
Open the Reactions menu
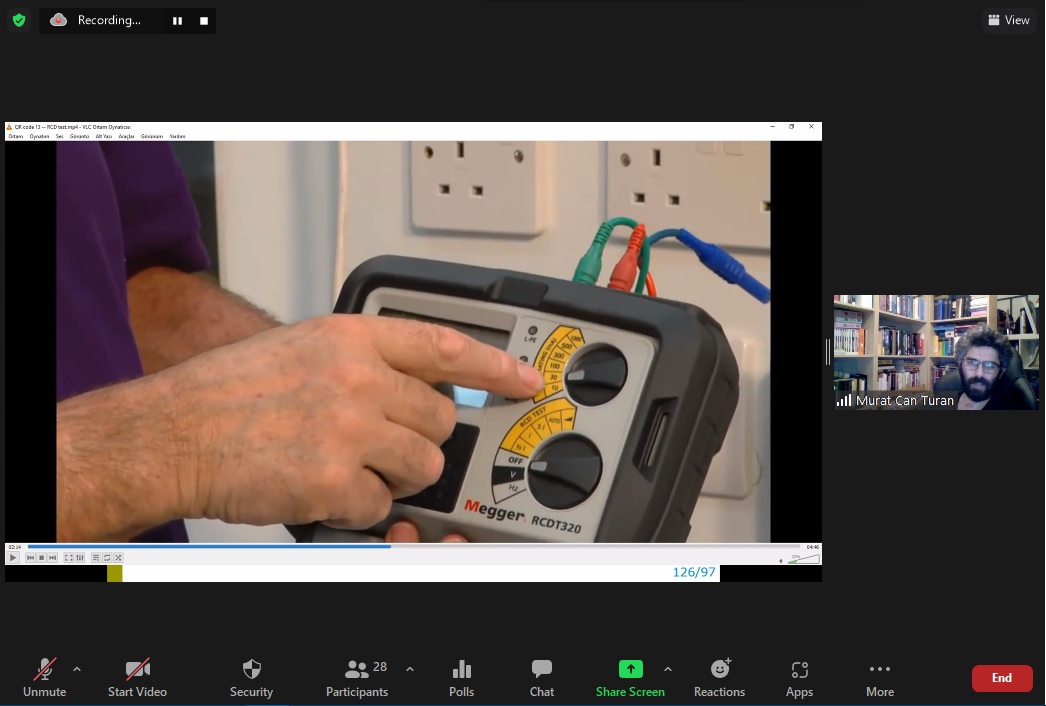(719, 677)
